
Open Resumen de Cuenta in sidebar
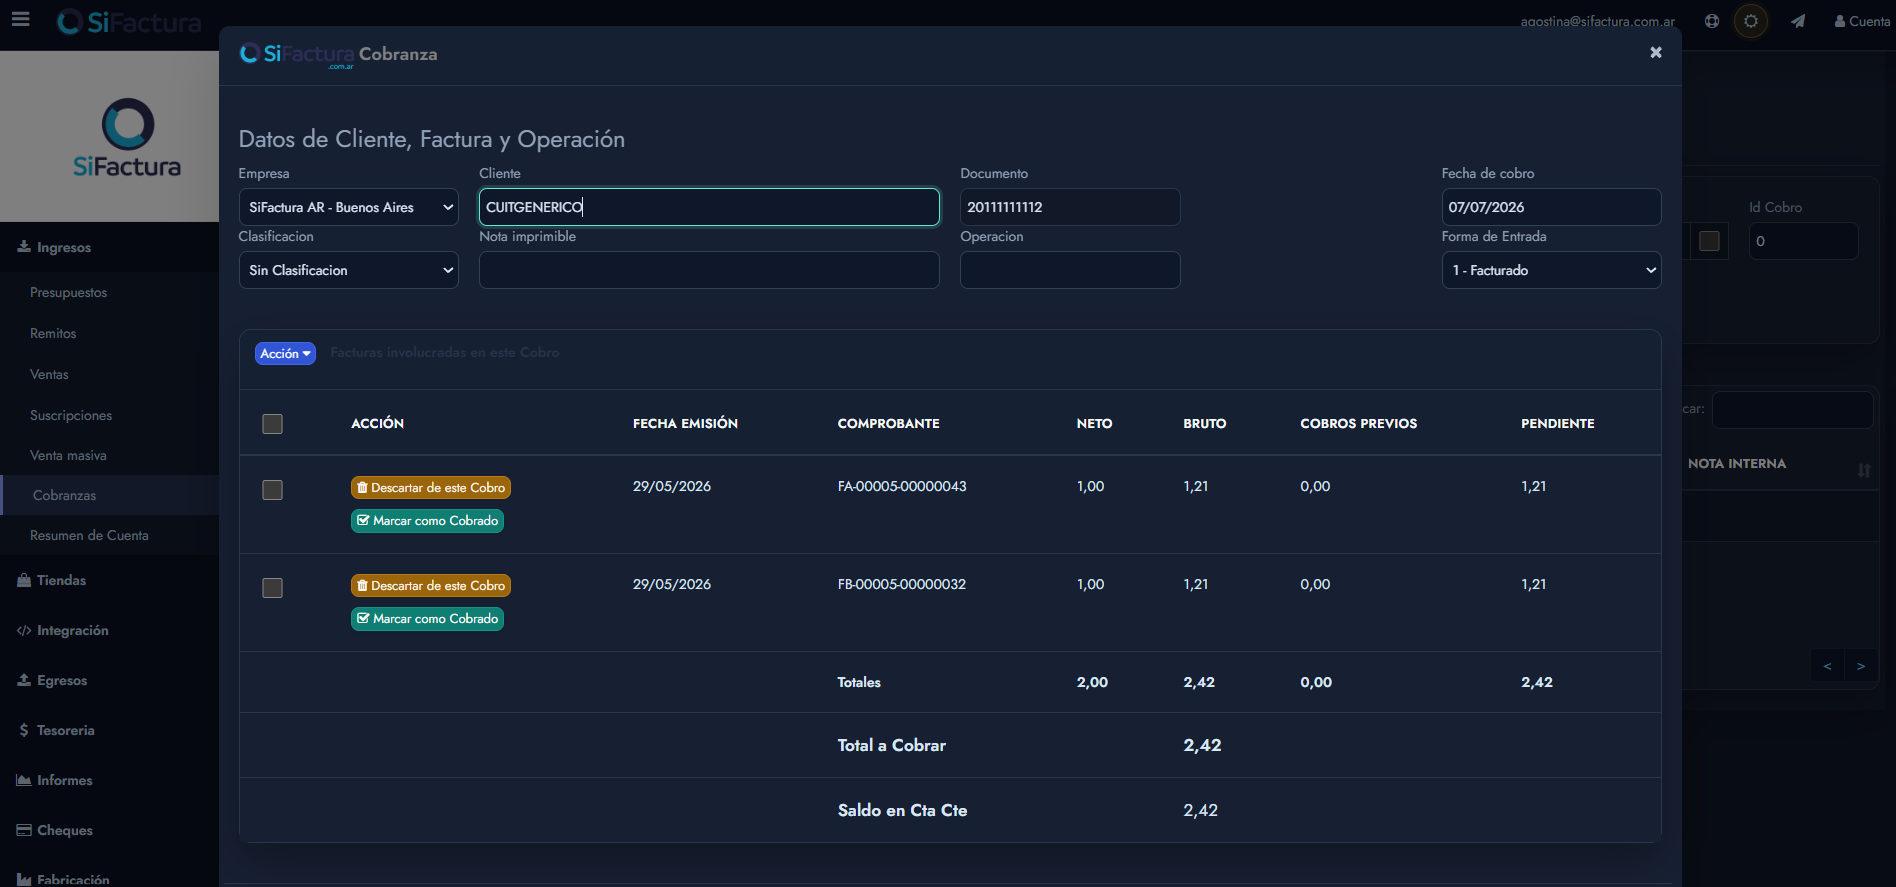tap(89, 535)
